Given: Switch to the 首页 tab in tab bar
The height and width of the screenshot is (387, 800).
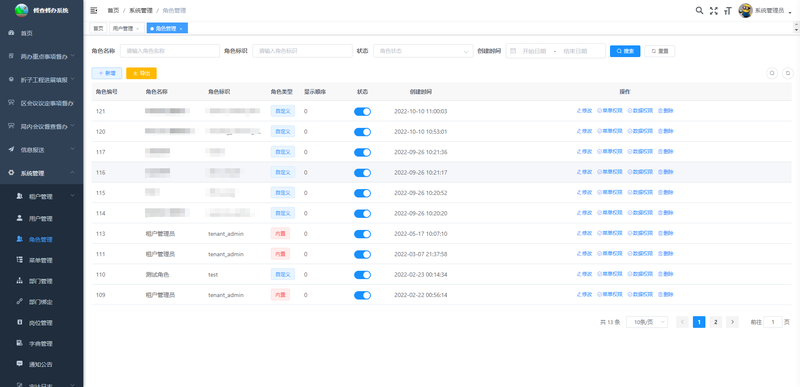Looking at the screenshot, I should [98, 29].
